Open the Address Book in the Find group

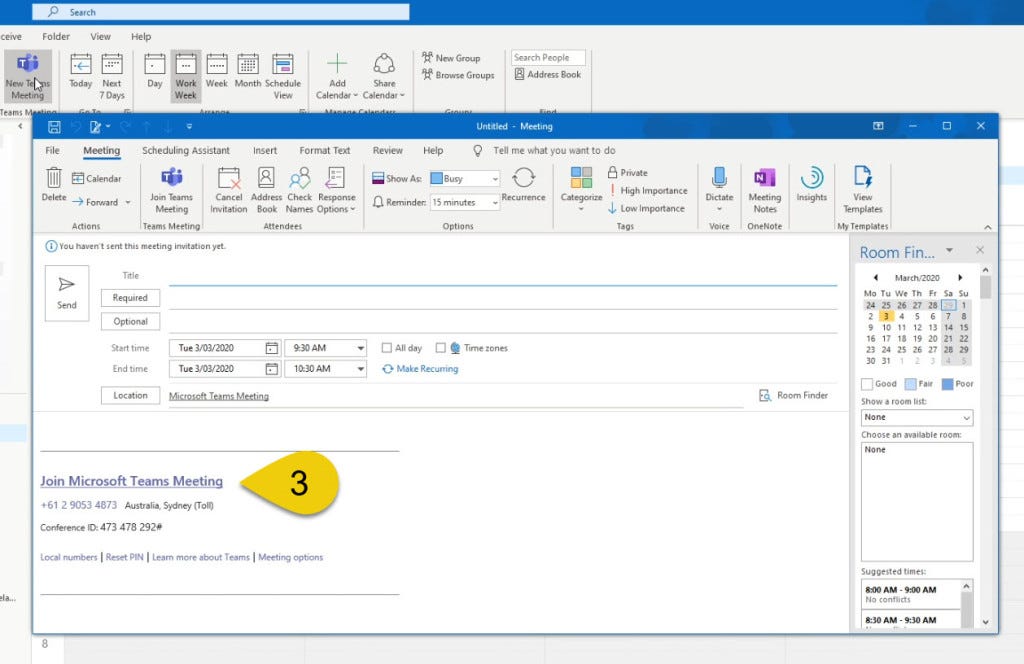pyautogui.click(x=547, y=74)
